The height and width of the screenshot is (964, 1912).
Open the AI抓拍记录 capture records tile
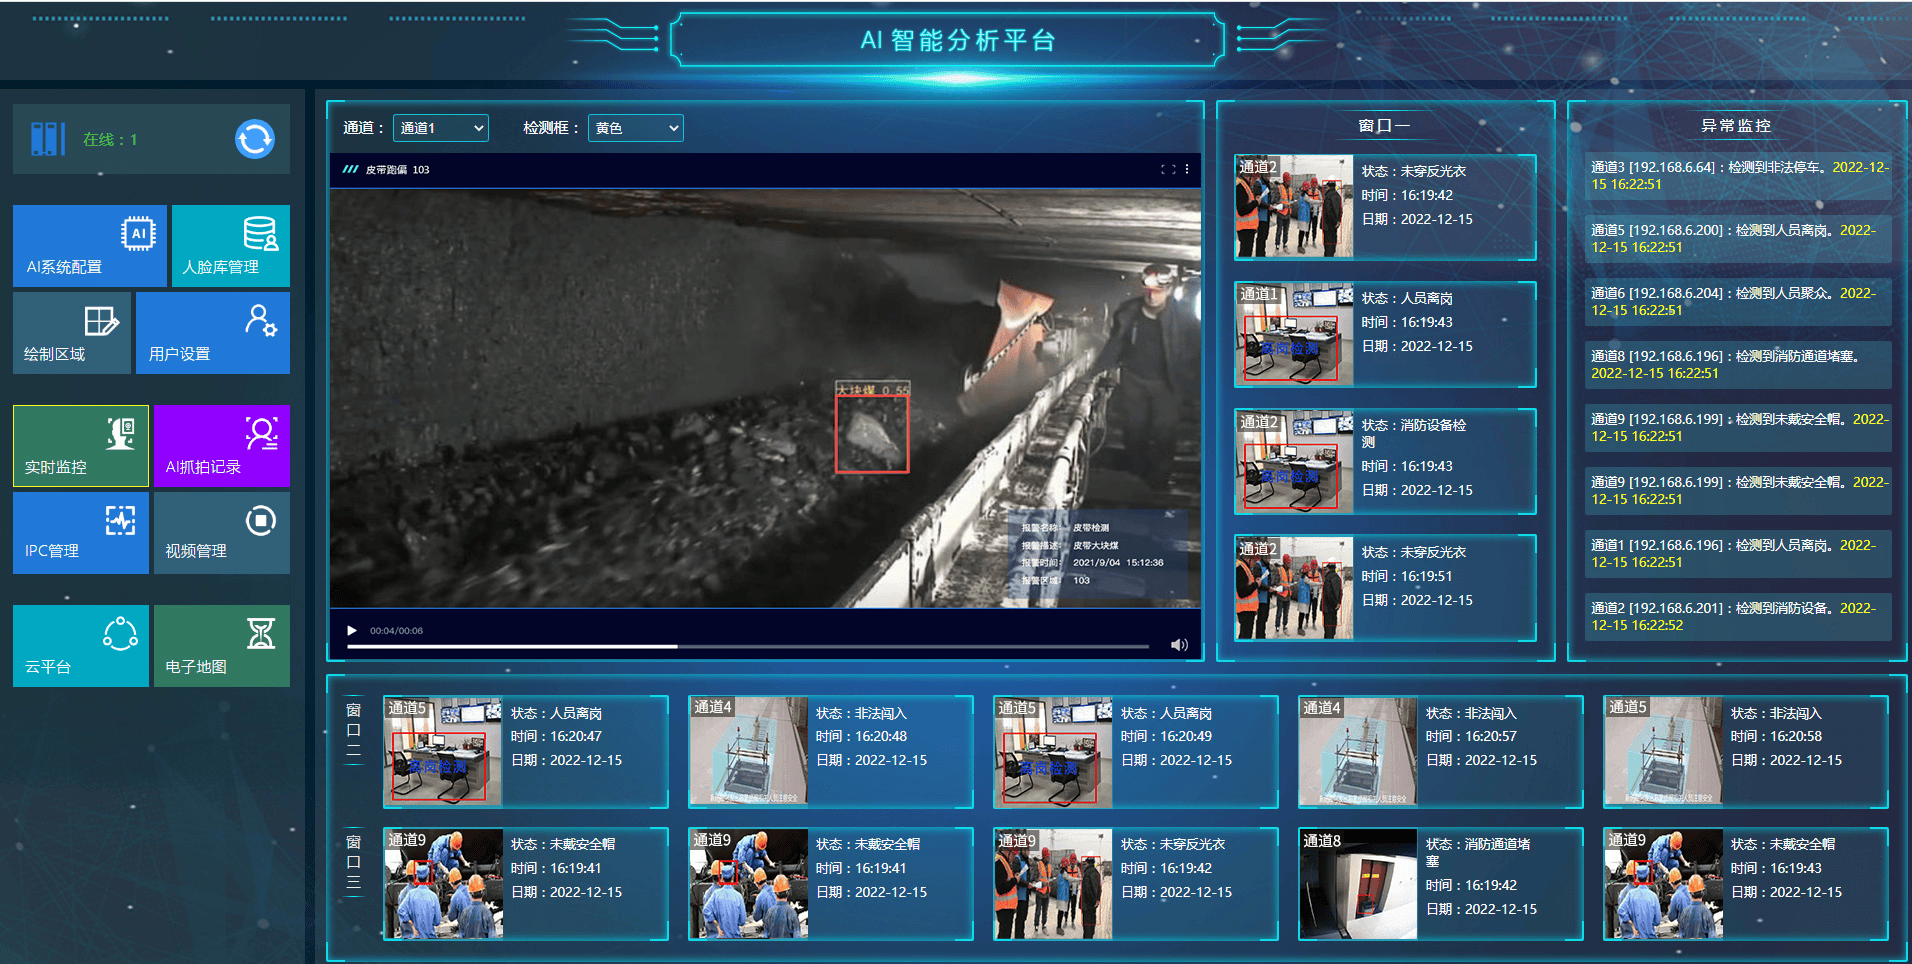point(221,446)
